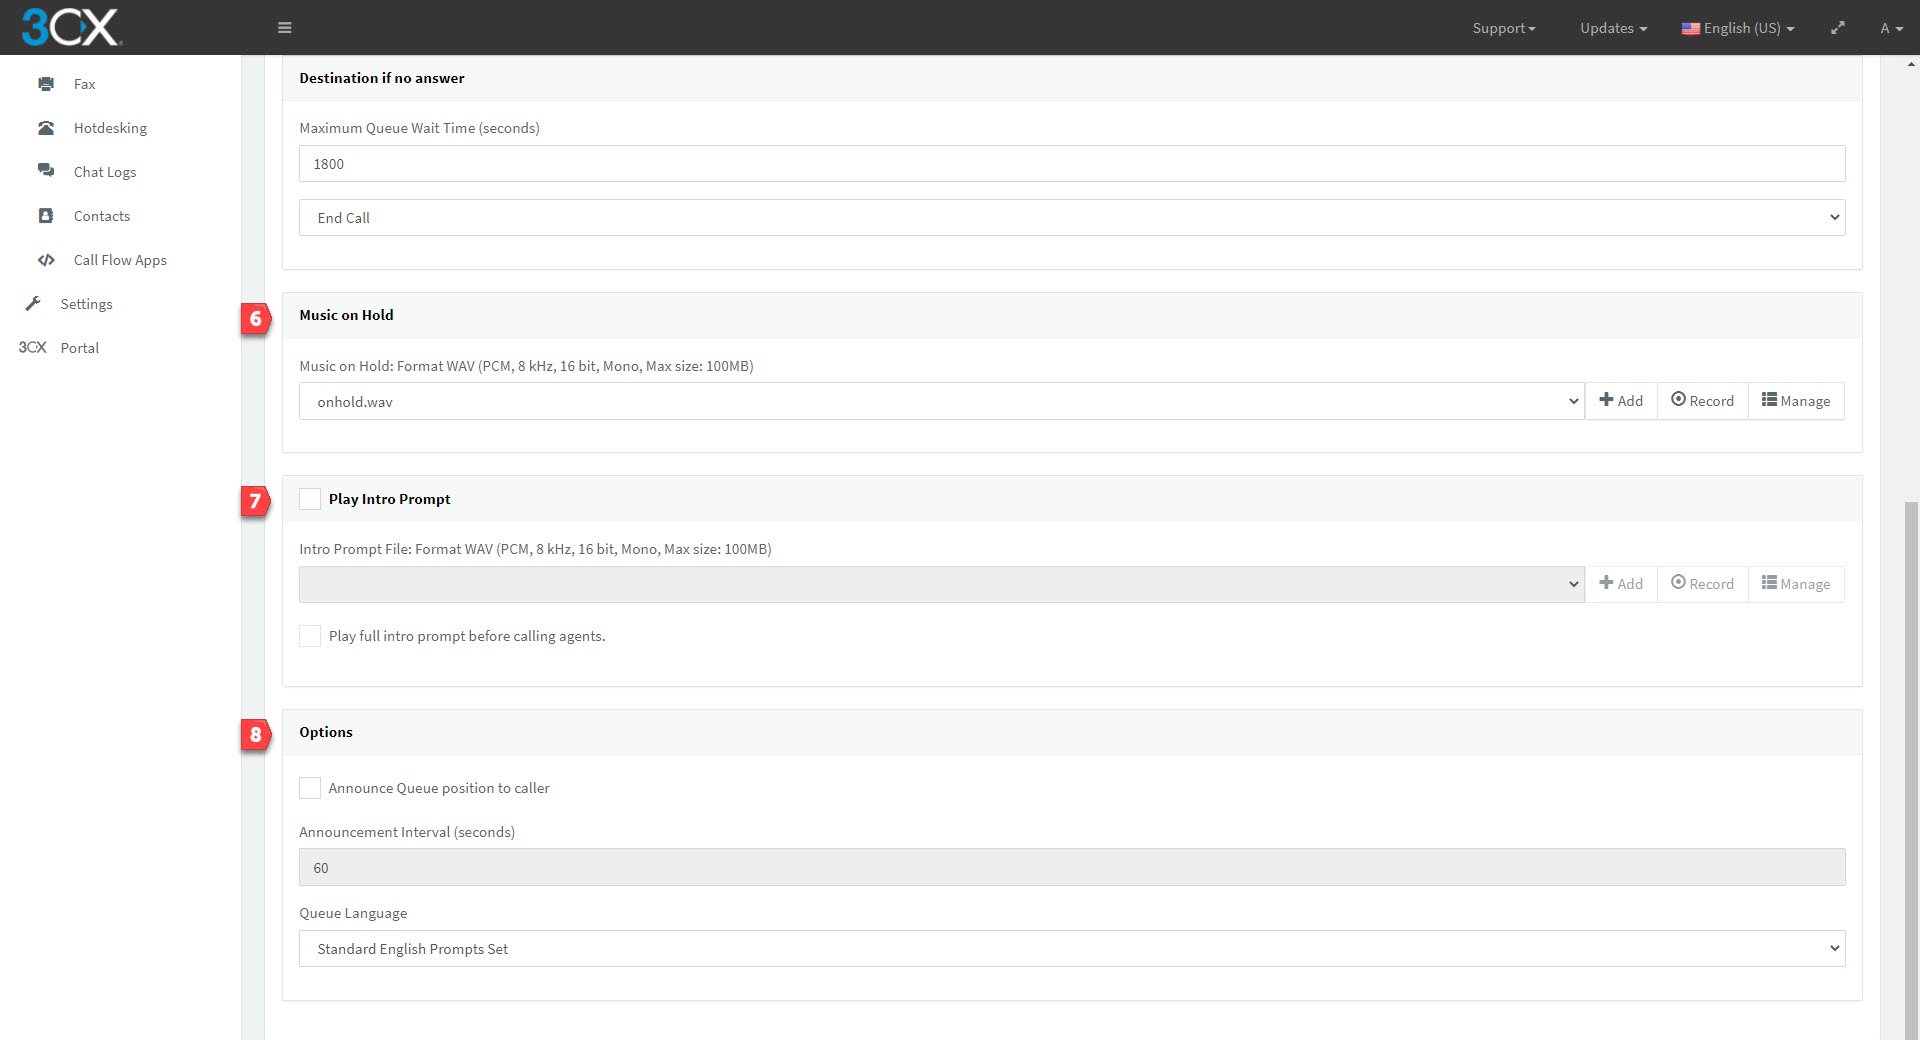Open the user account 'A' dropdown

tap(1891, 28)
